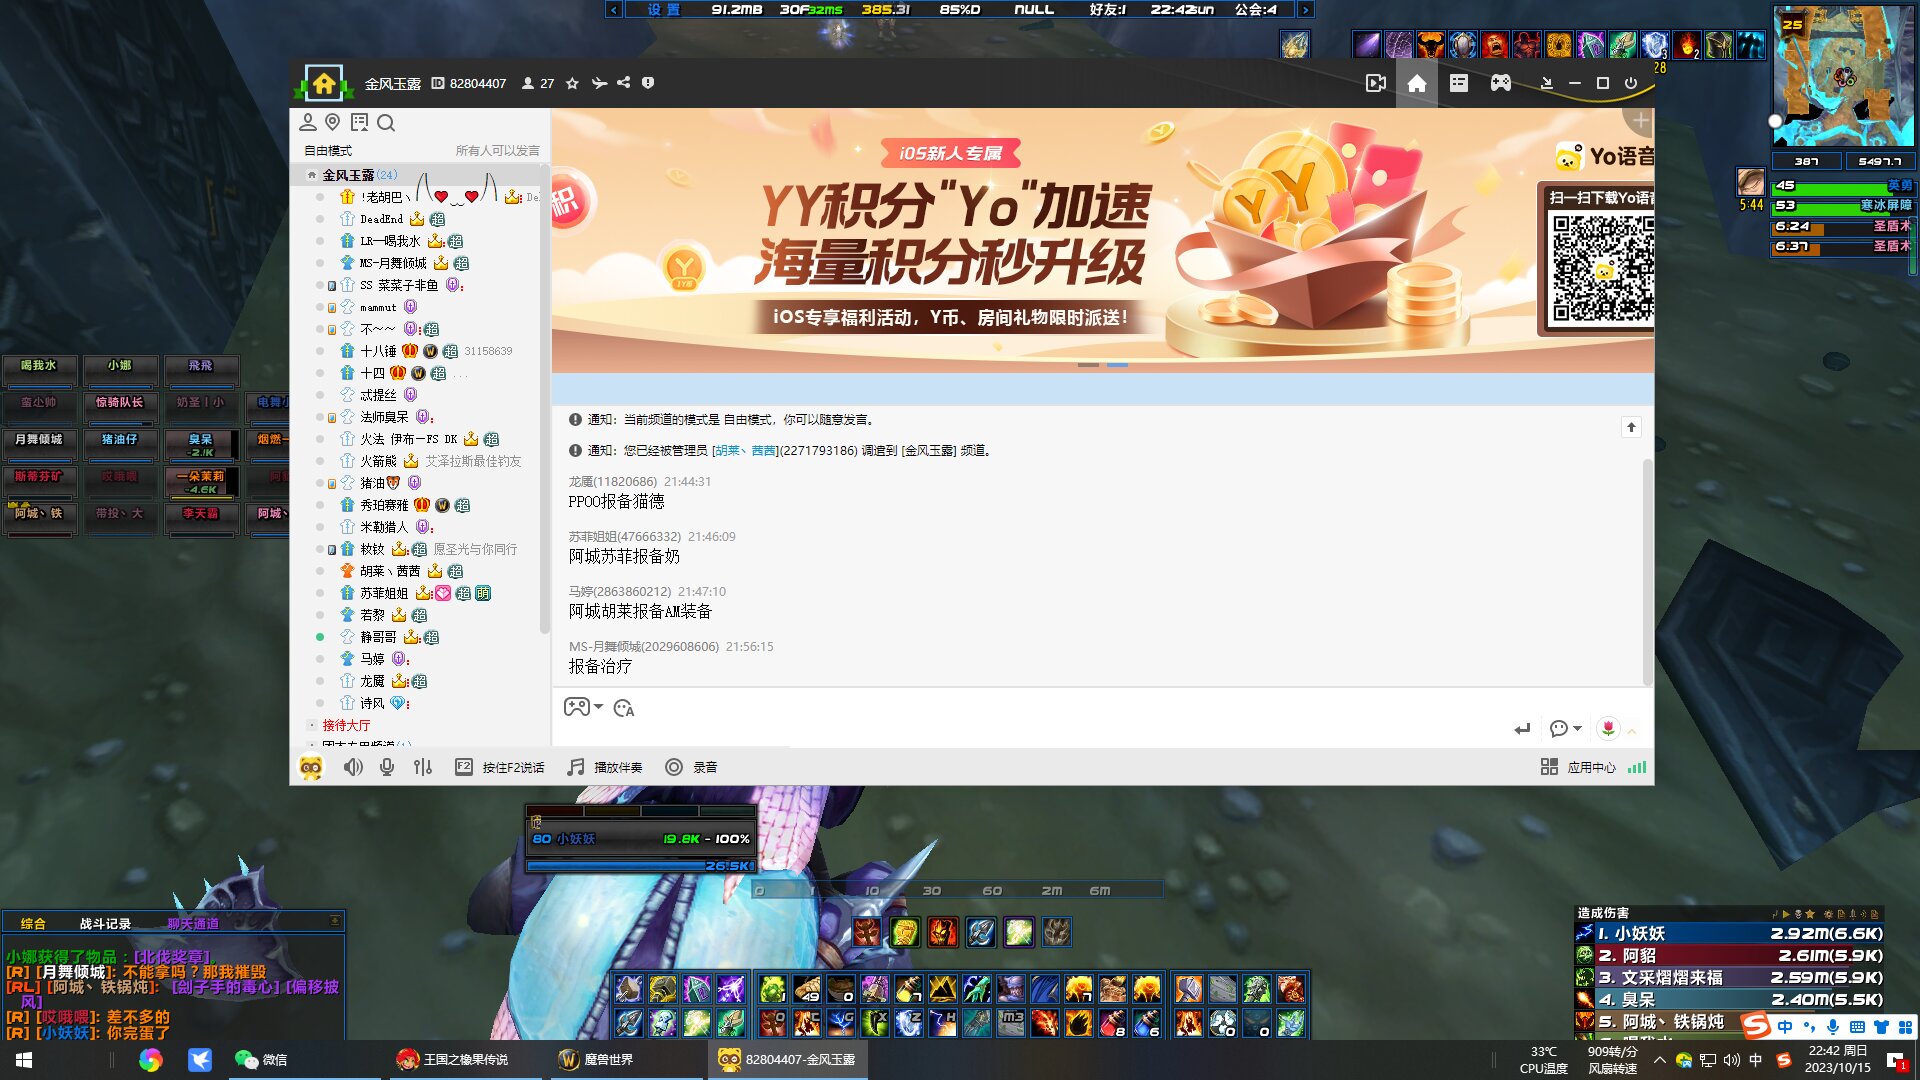
Task: Start the 播放伴奏 accompaniment playback icon
Action: click(x=574, y=767)
